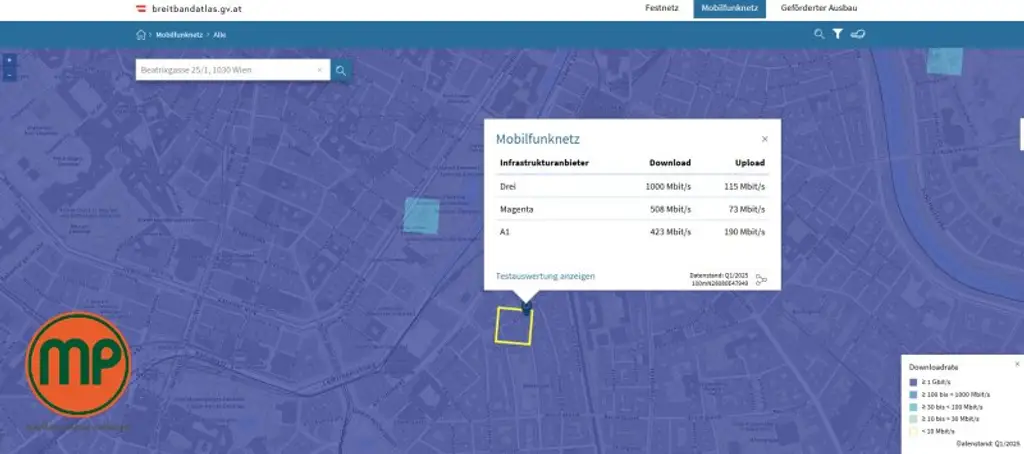Image resolution: width=1024 pixels, height=454 pixels.
Task: Close the Downloadrate legend panel
Action: click(1017, 364)
